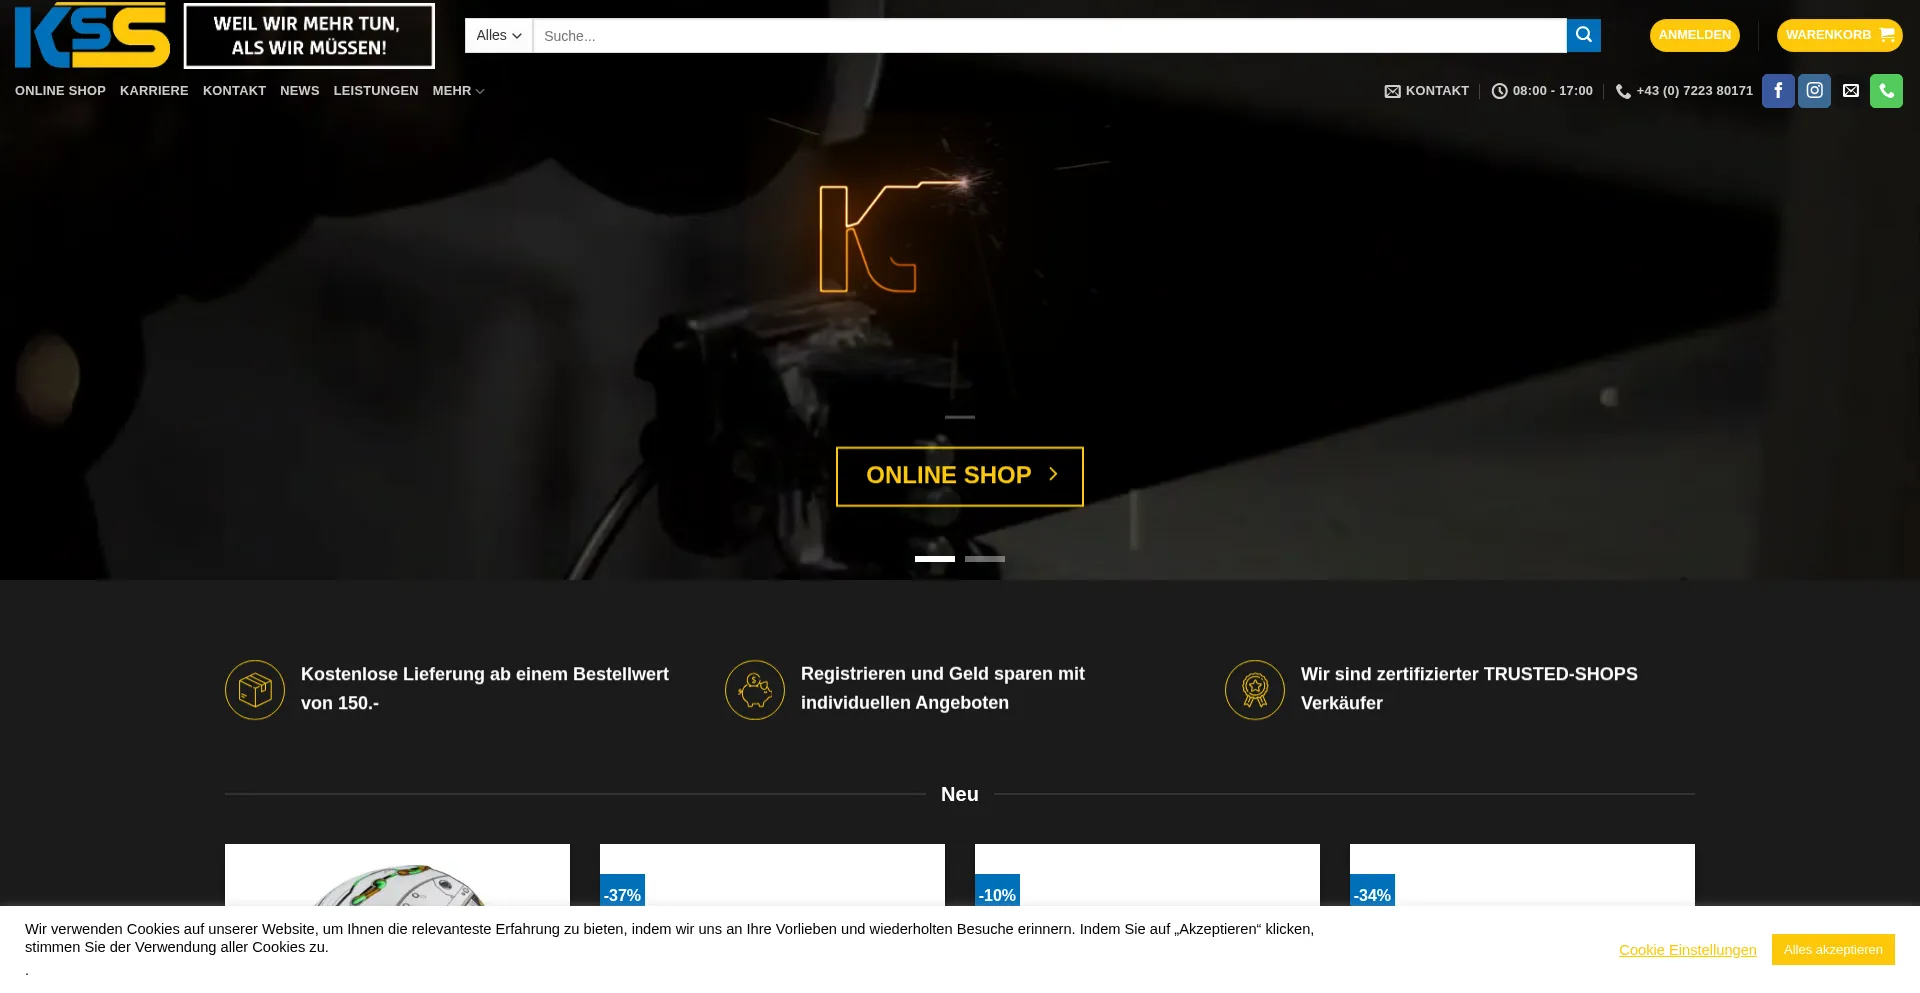The image size is (1920, 993).
Task: Click the trusted shops award badge icon
Action: tap(1255, 689)
